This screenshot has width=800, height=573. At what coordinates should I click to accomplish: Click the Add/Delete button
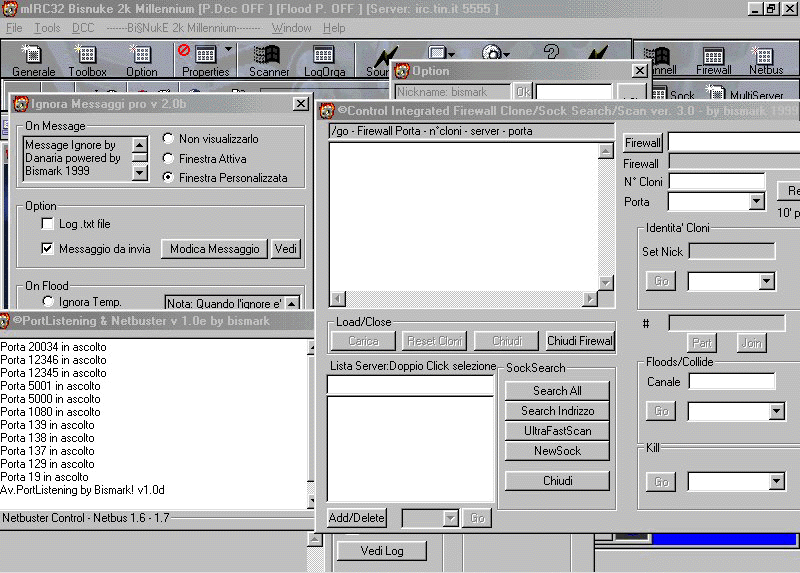[x=356, y=518]
